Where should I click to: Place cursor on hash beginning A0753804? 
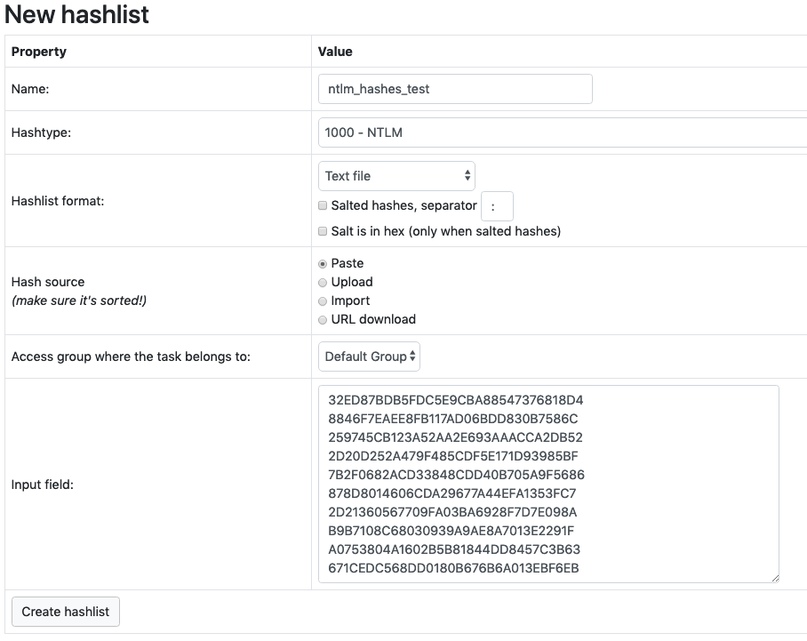[454, 550]
